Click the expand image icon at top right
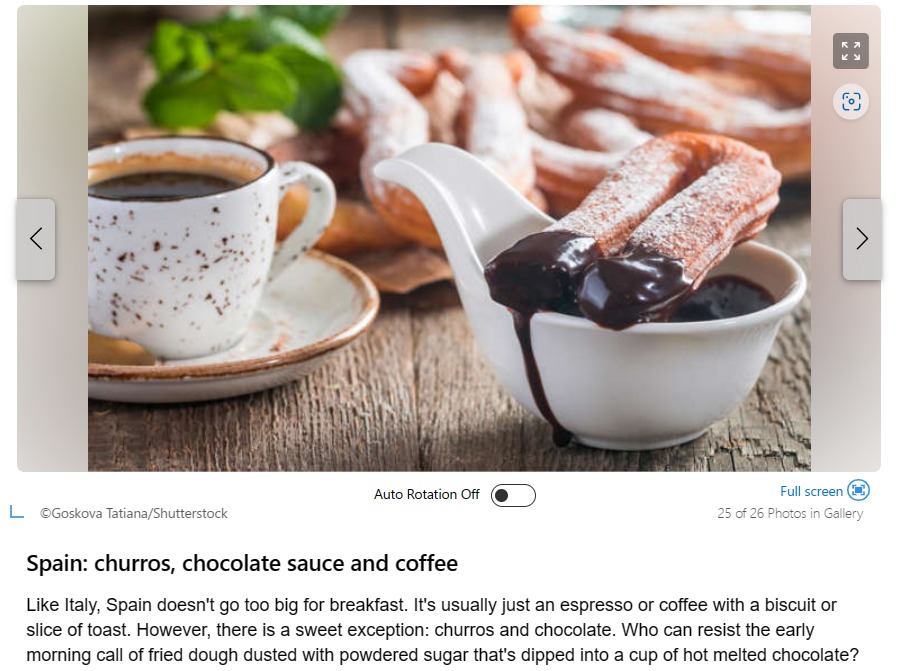This screenshot has width=907, height=671. (x=850, y=51)
